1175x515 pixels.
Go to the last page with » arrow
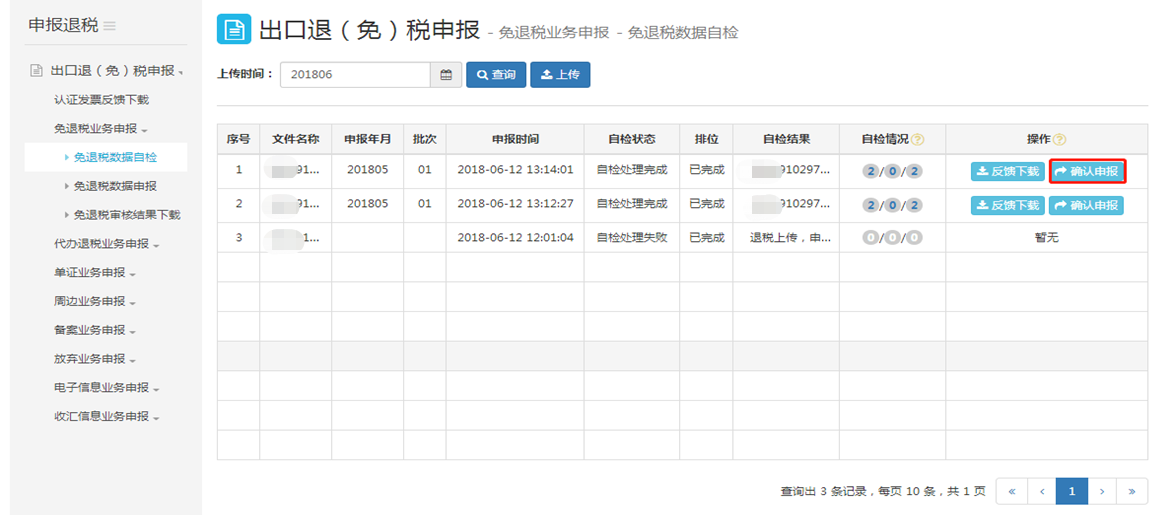click(x=1132, y=491)
